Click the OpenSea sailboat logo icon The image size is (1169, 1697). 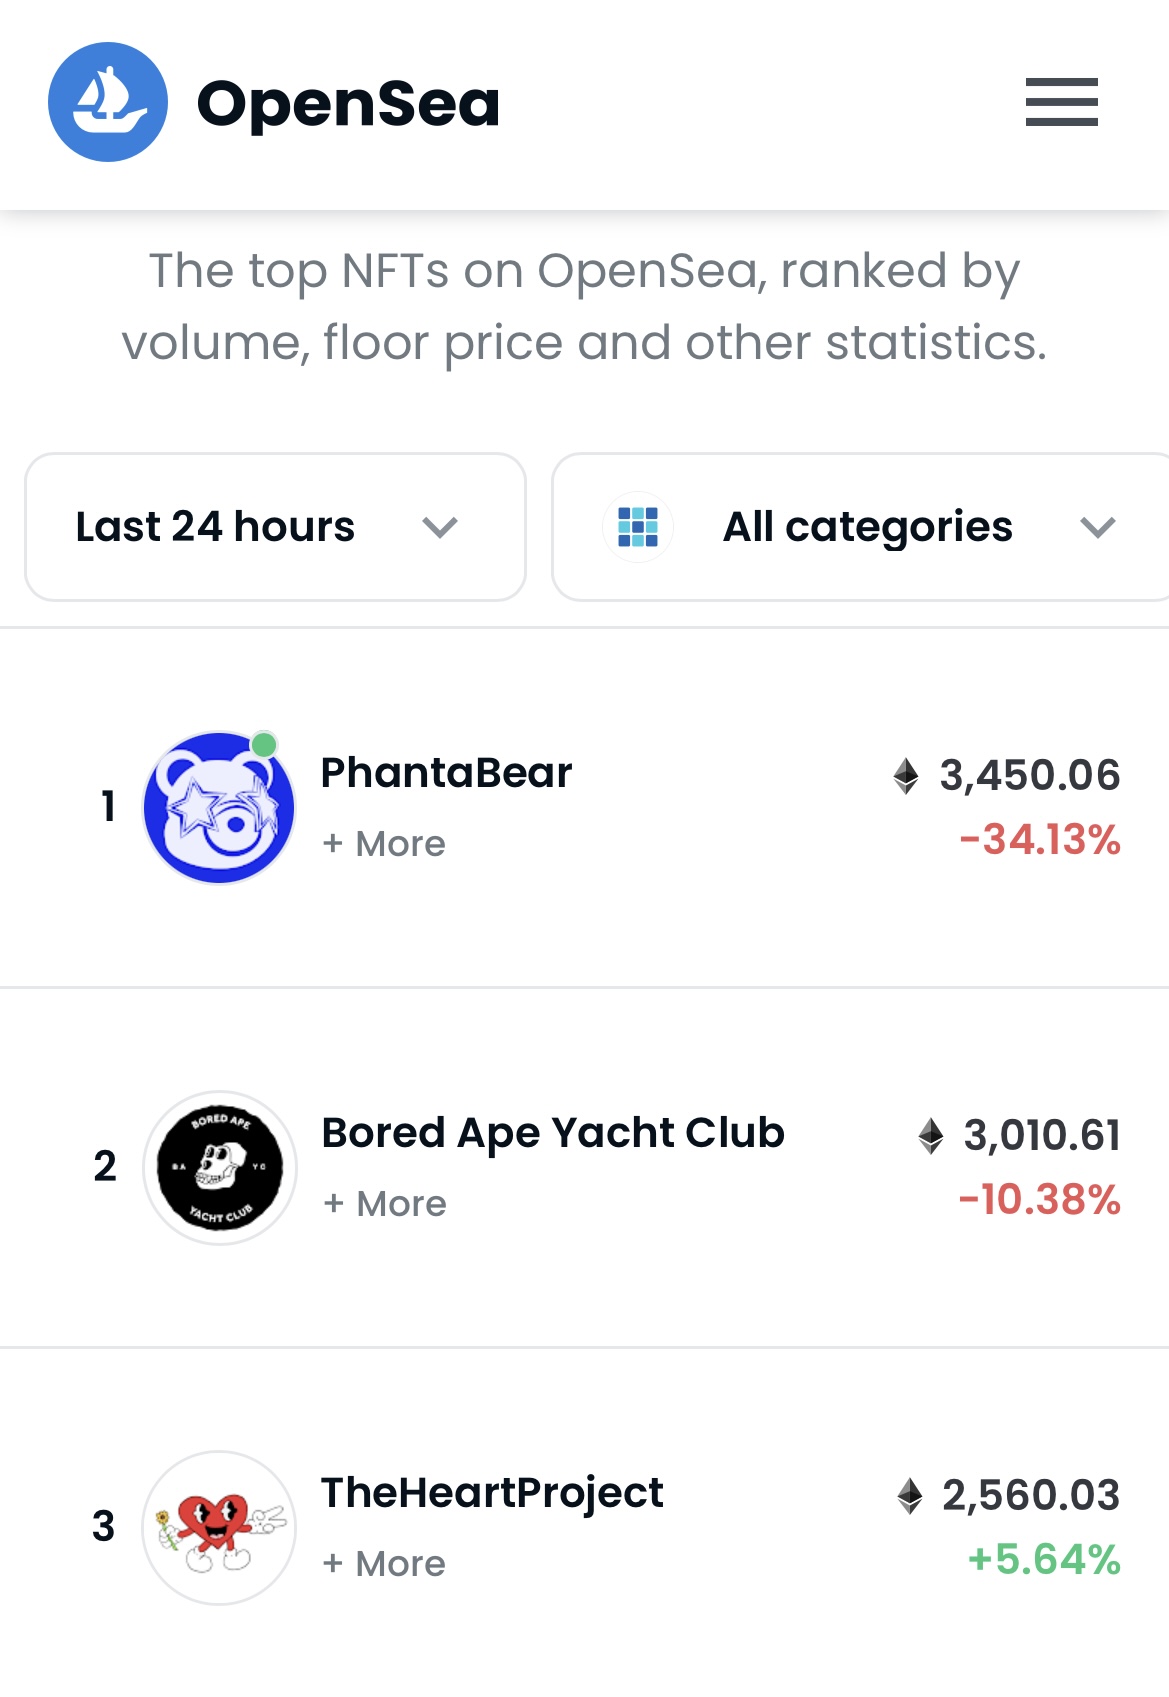(108, 102)
